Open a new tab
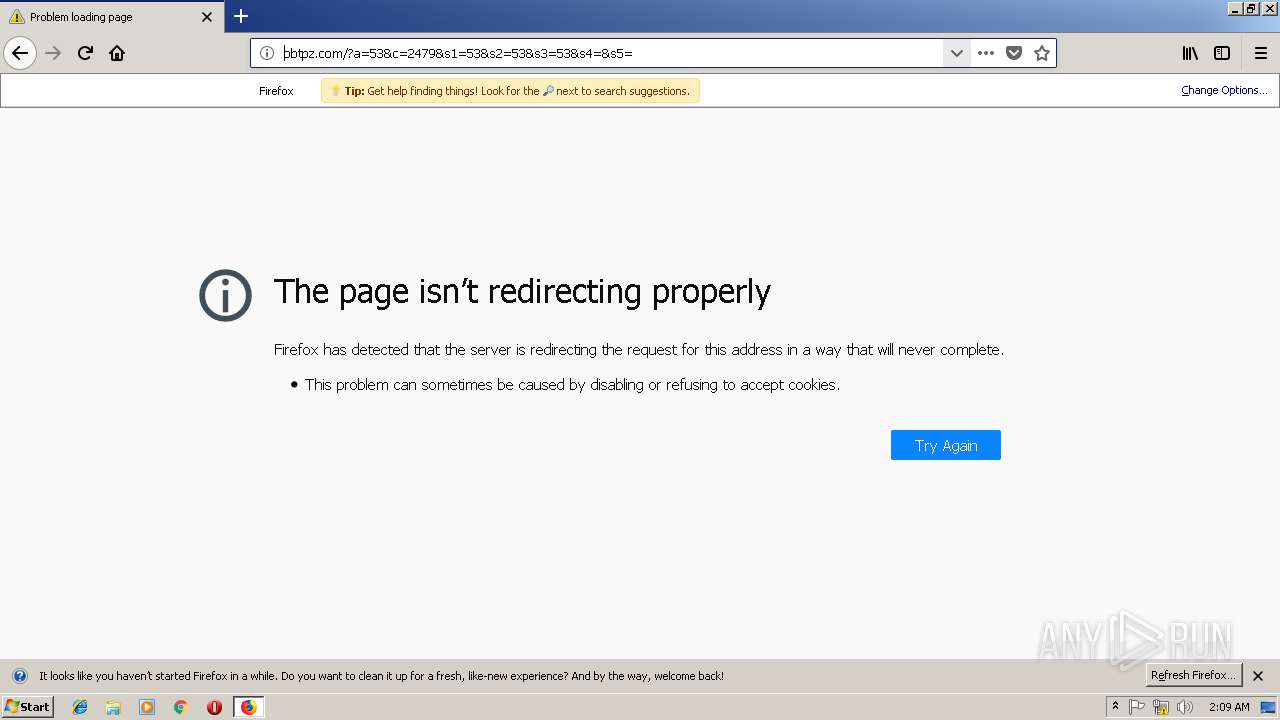 241,16
